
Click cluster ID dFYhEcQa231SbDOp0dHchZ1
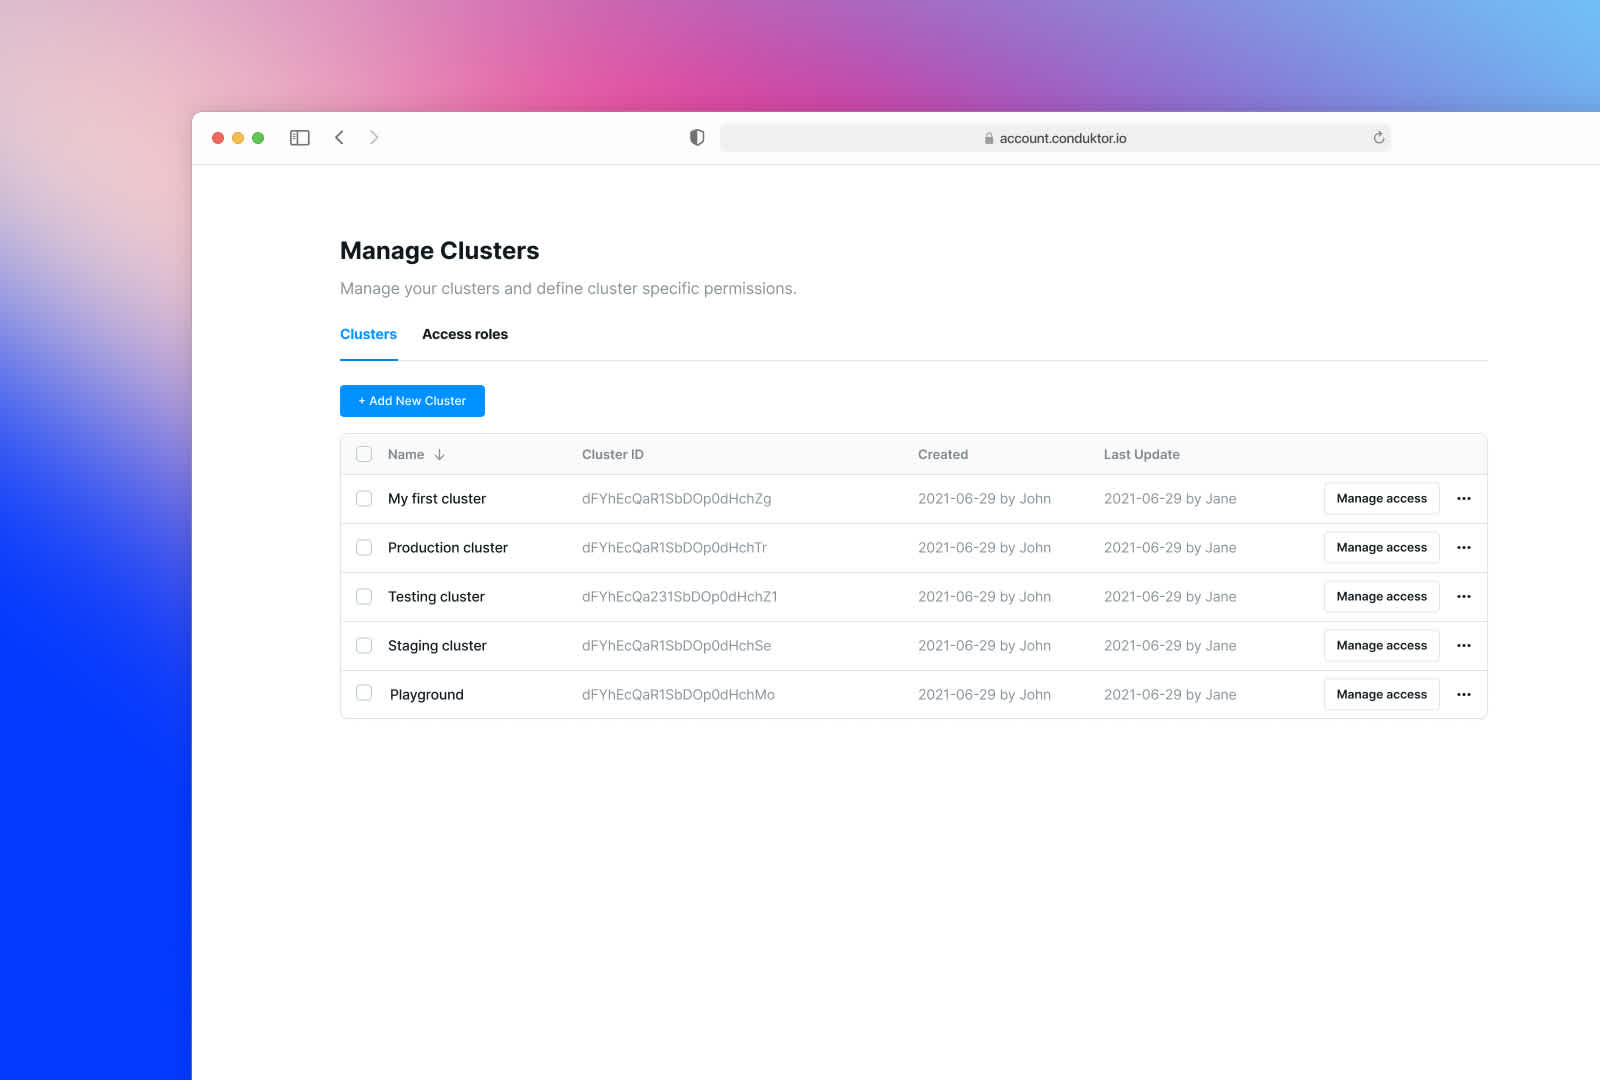680,597
